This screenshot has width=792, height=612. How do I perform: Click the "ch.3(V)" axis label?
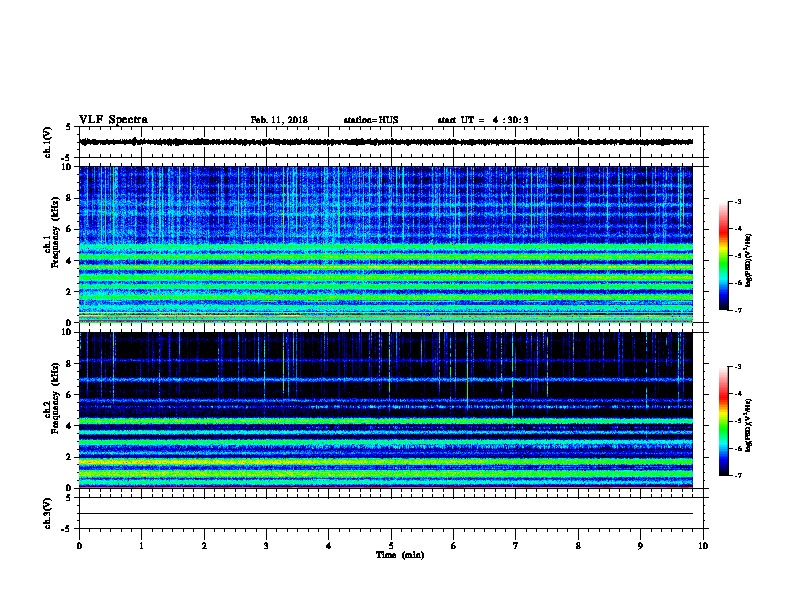coord(48,513)
